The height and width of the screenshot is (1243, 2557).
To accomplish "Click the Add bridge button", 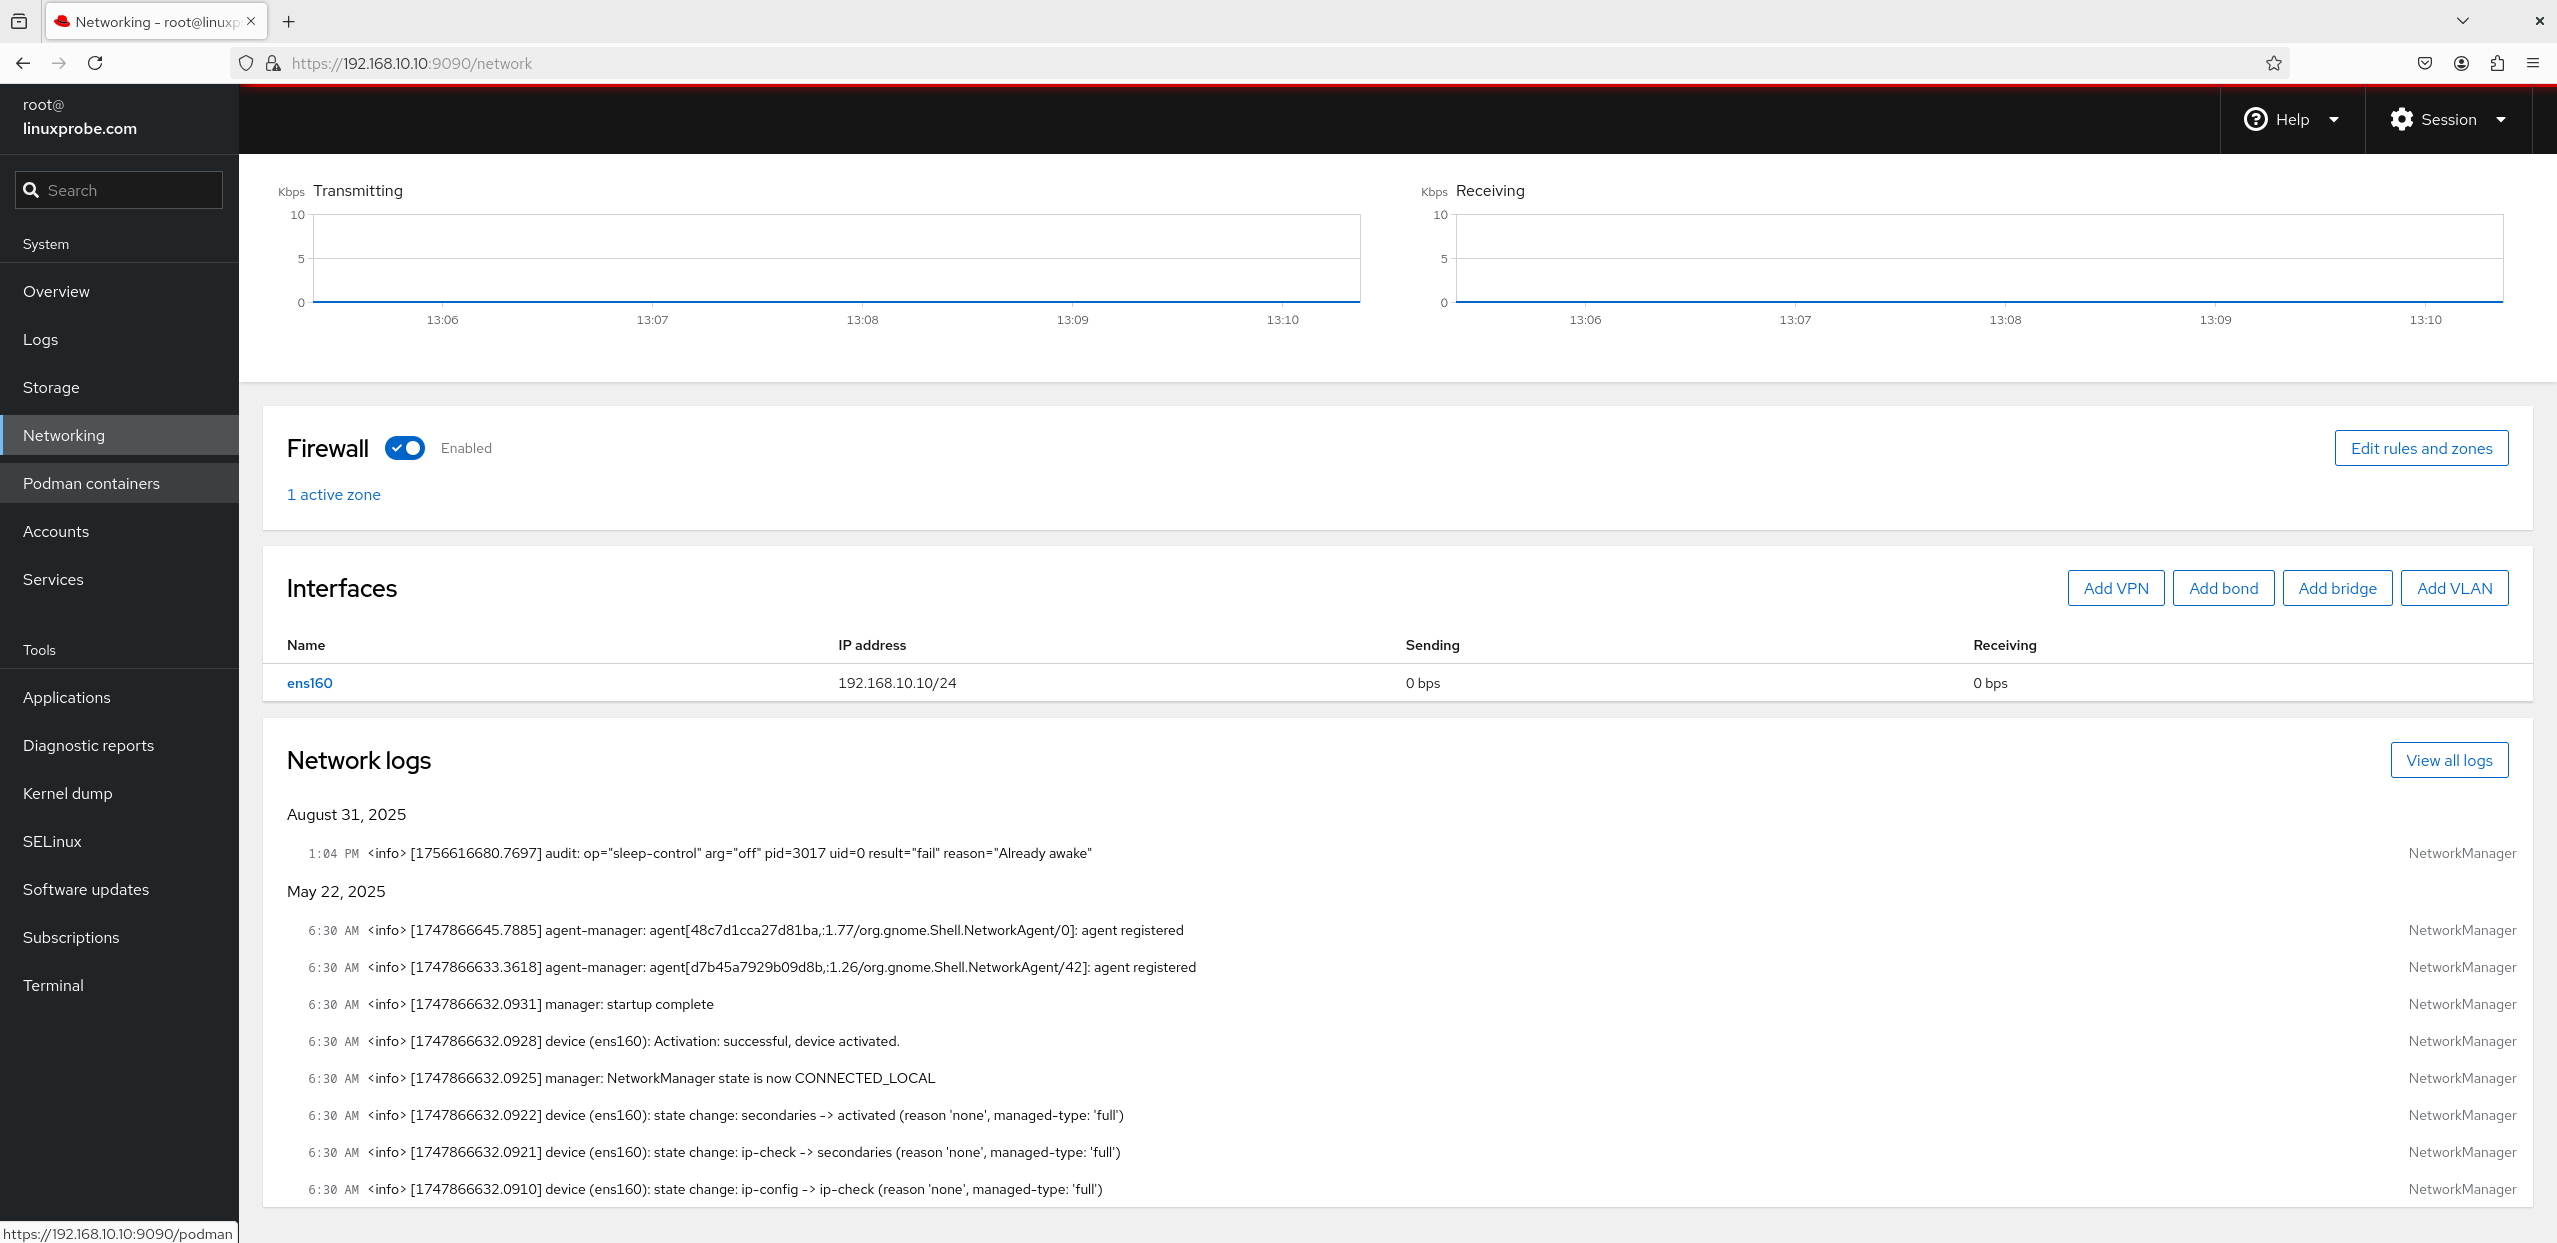I will 2337,588.
